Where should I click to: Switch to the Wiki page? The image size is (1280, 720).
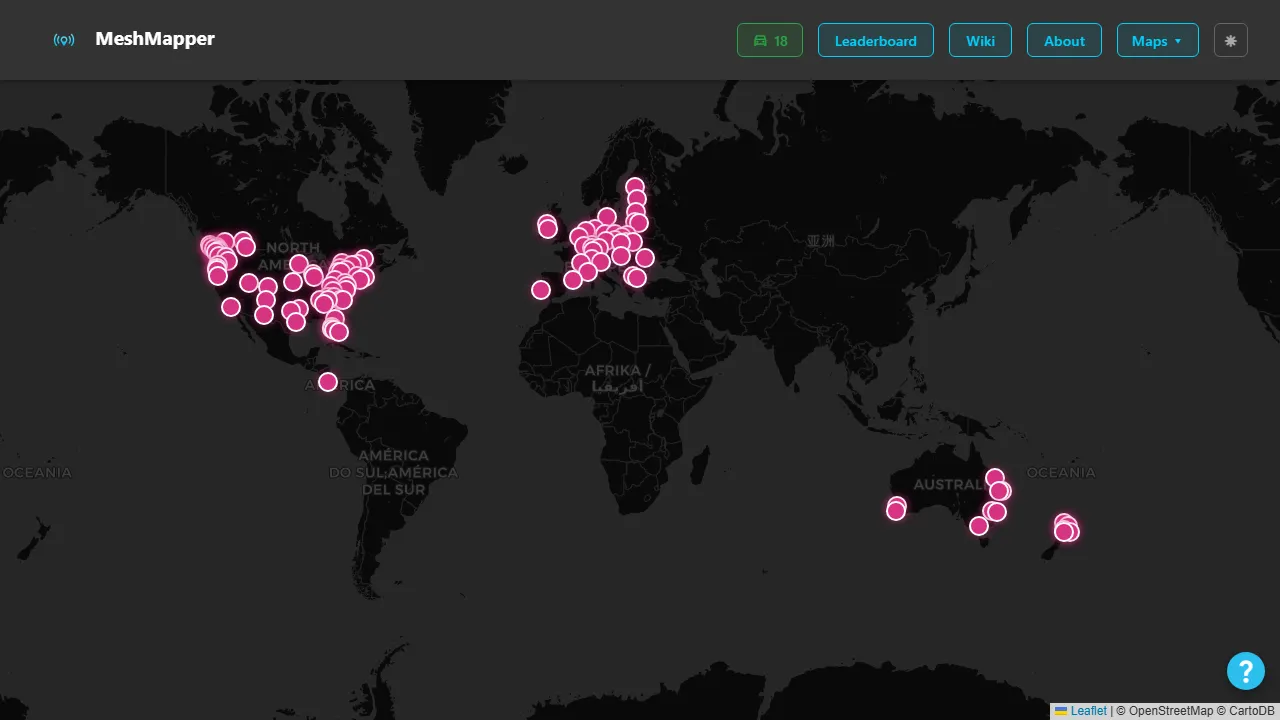(980, 41)
